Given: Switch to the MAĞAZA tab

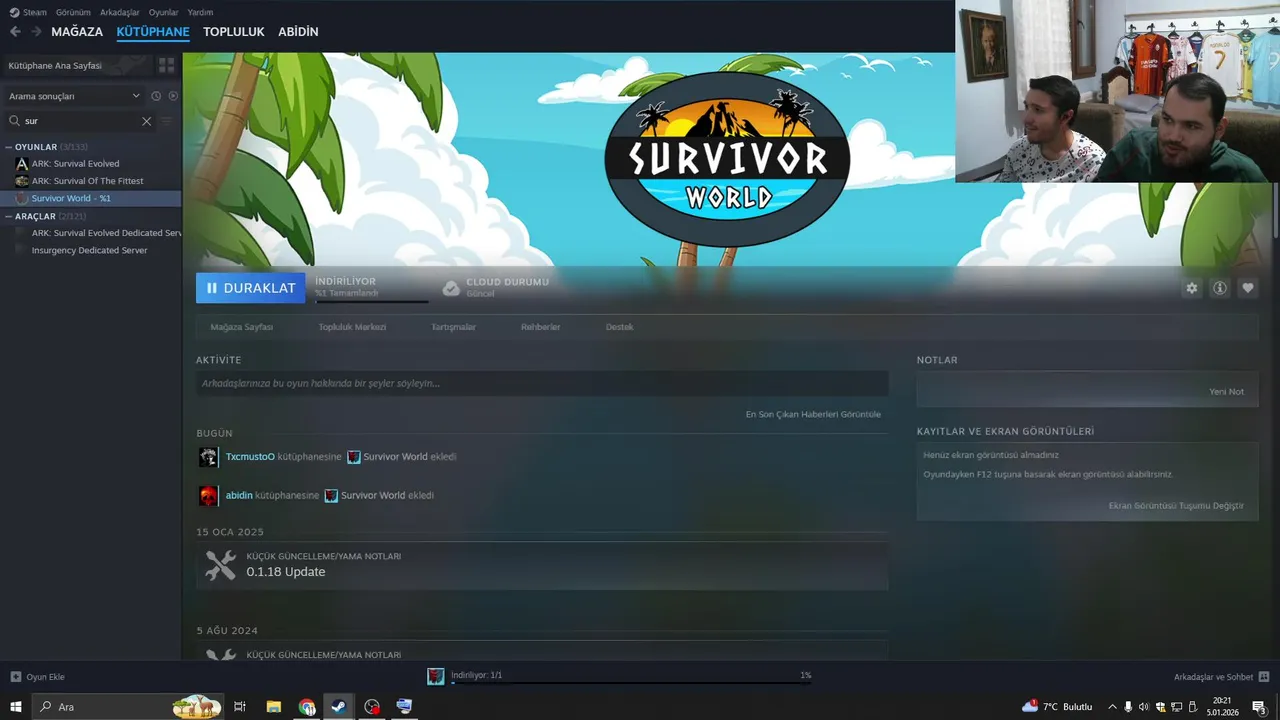Looking at the screenshot, I should click(x=77, y=32).
